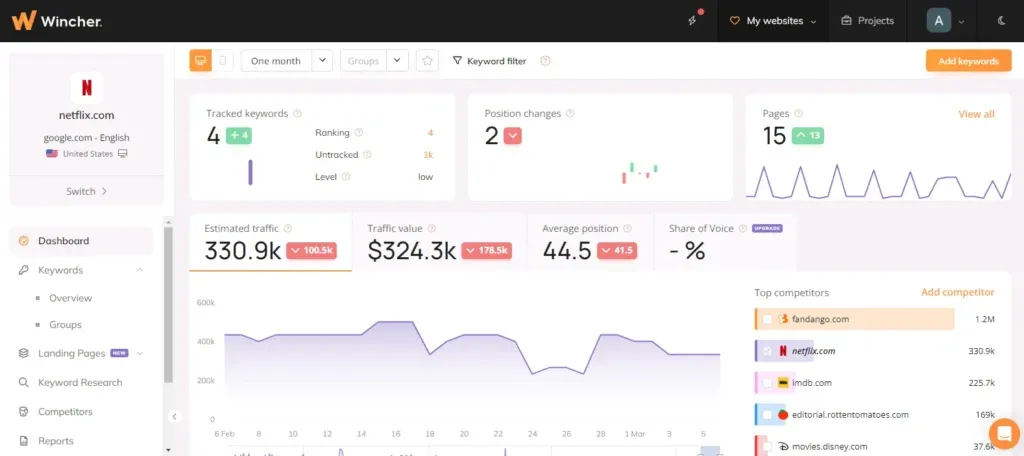Click help icon next to Tracked keywords
Image resolution: width=1024 pixels, height=456 pixels.
[297, 114]
